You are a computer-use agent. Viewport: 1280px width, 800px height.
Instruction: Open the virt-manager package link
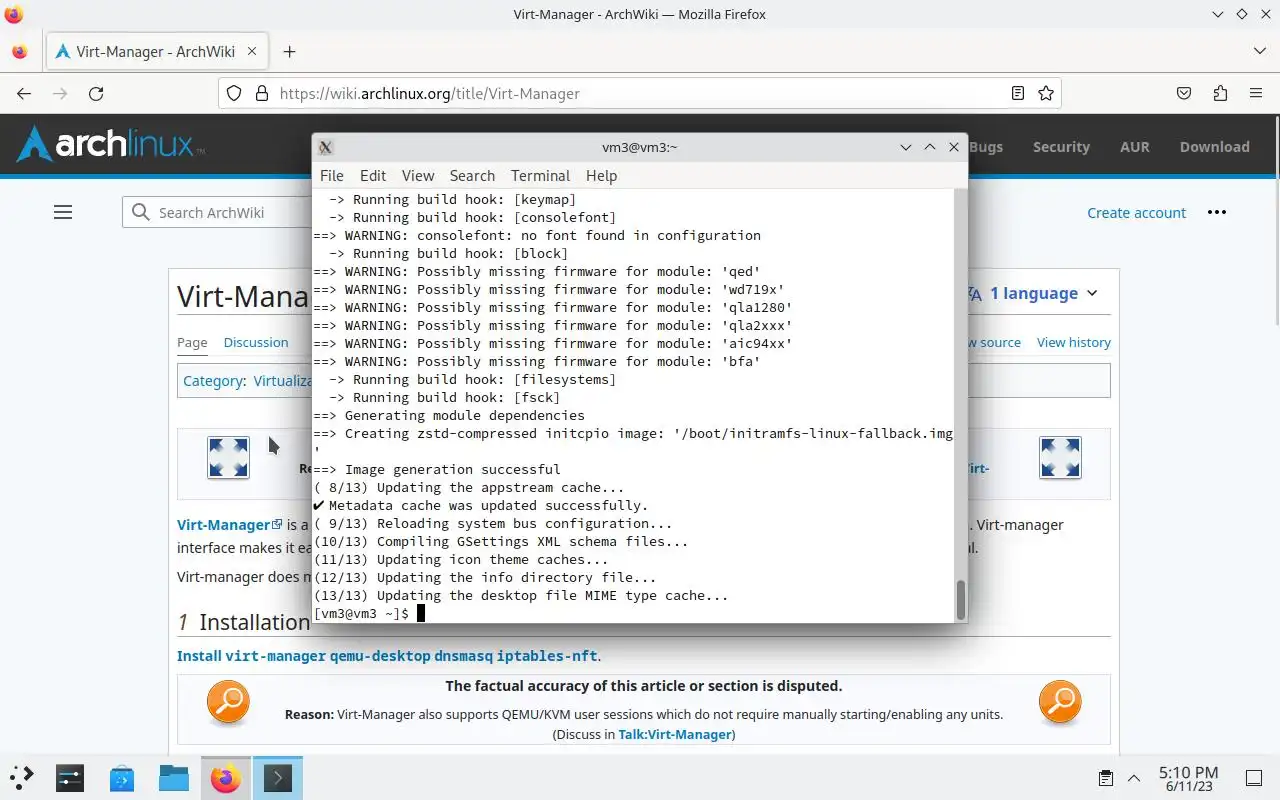276,656
